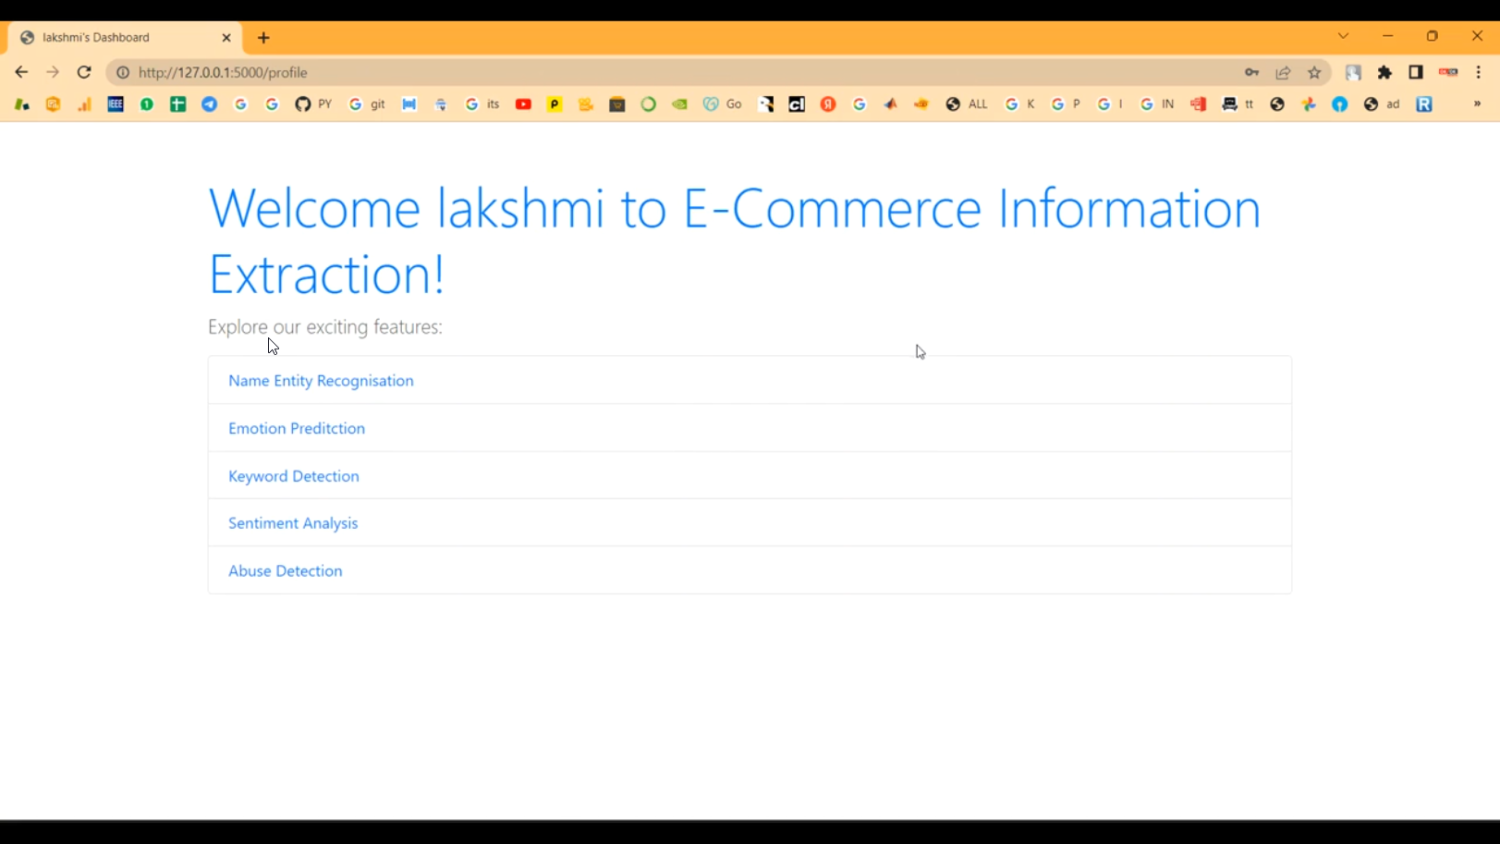Open the 'Go' bookmark
This screenshot has height=844, width=1500.
[722, 104]
